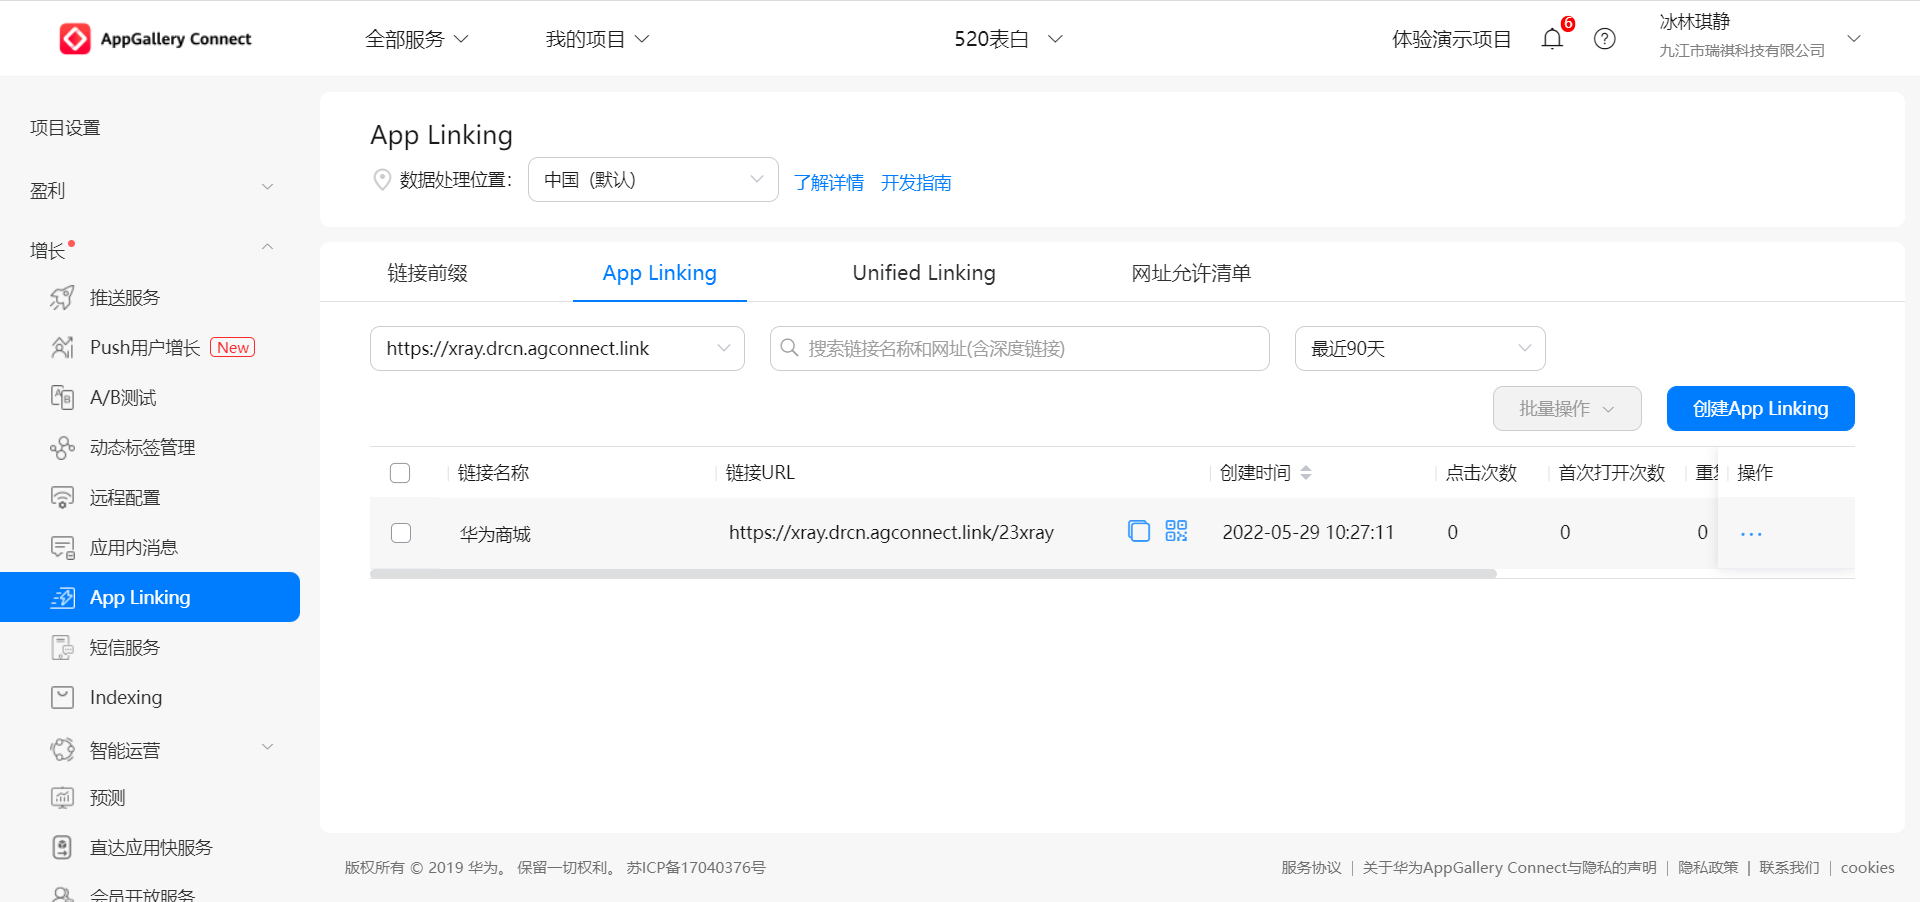
Task: Click the 智能运营 icon in the sidebar
Action: [62, 749]
